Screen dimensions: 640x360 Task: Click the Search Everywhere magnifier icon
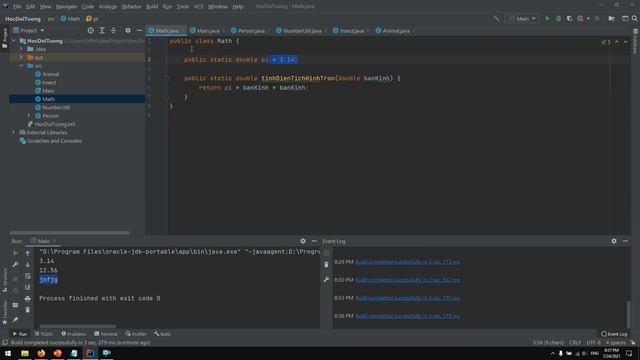[635, 19]
